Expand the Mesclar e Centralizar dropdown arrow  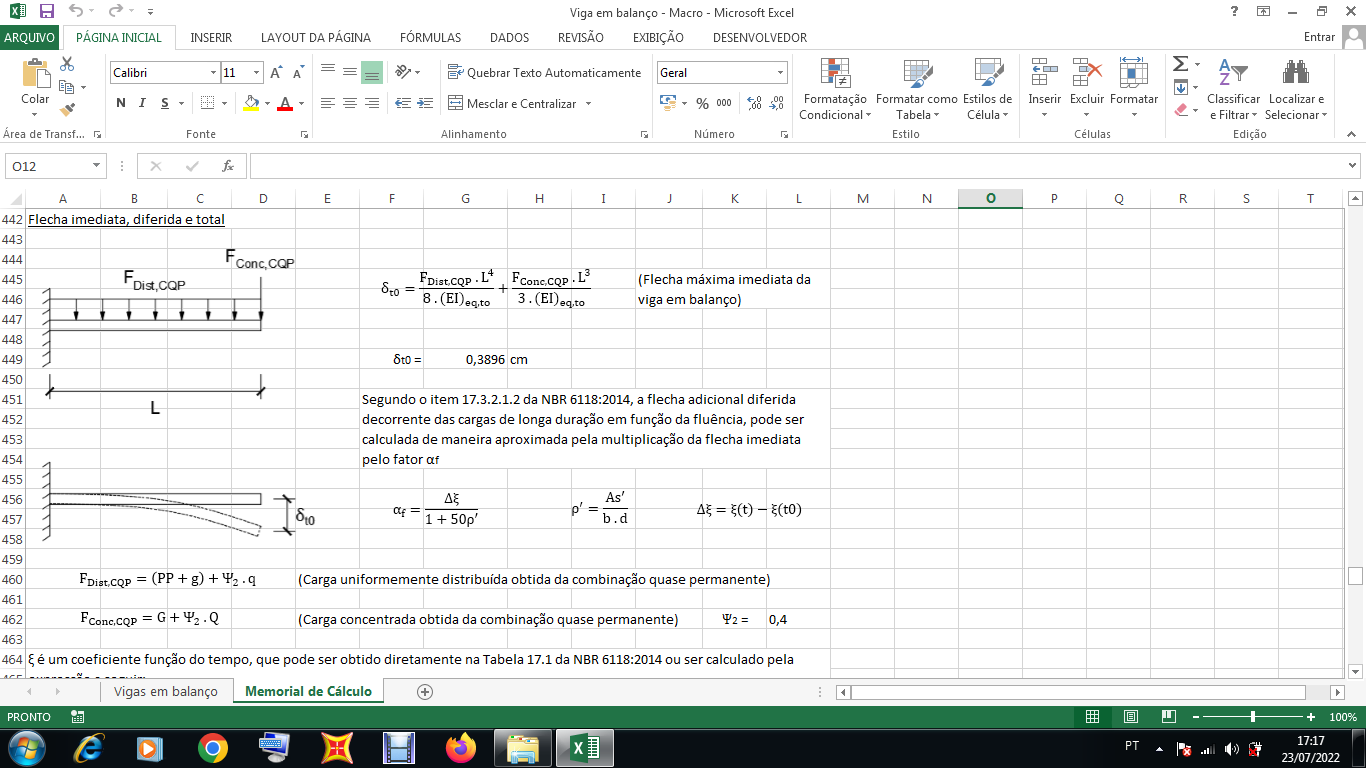pyautogui.click(x=588, y=103)
